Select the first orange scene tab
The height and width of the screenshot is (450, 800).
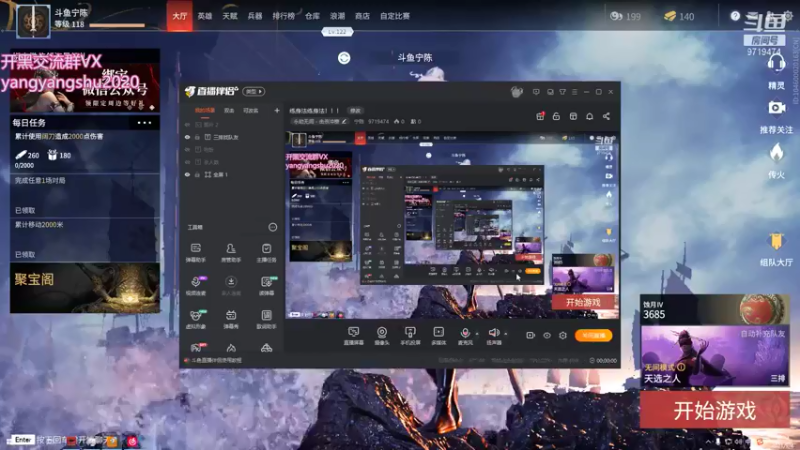(205, 110)
